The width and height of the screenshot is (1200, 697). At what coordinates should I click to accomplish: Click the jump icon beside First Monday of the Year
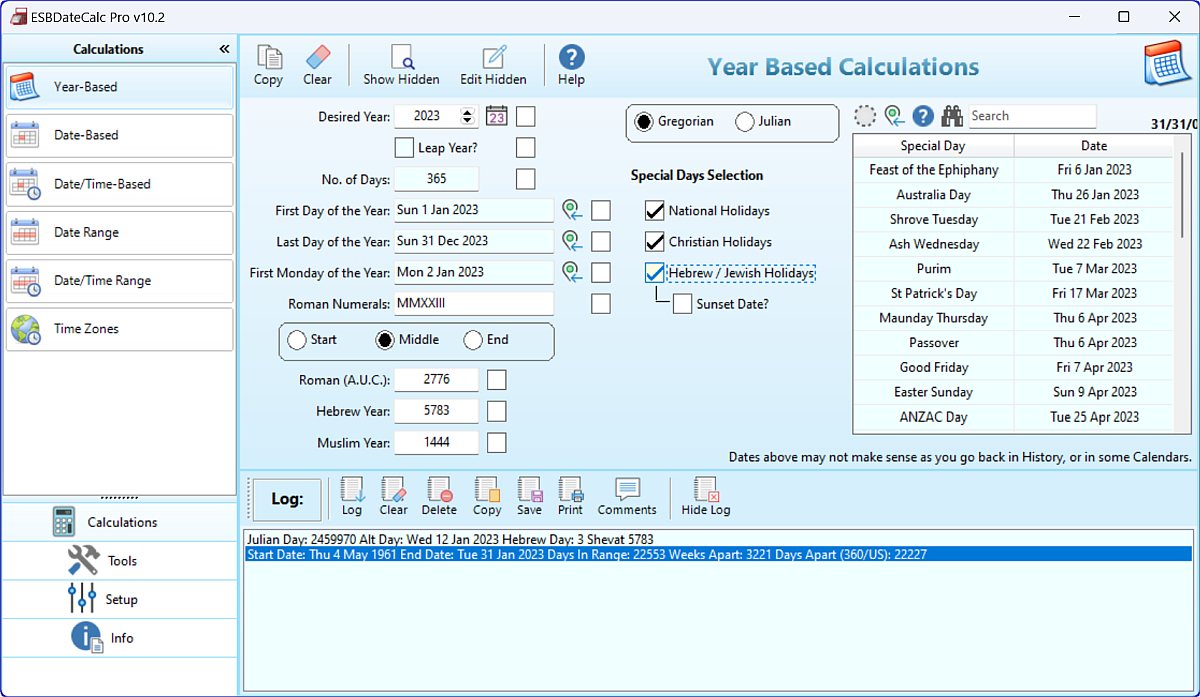(572, 272)
